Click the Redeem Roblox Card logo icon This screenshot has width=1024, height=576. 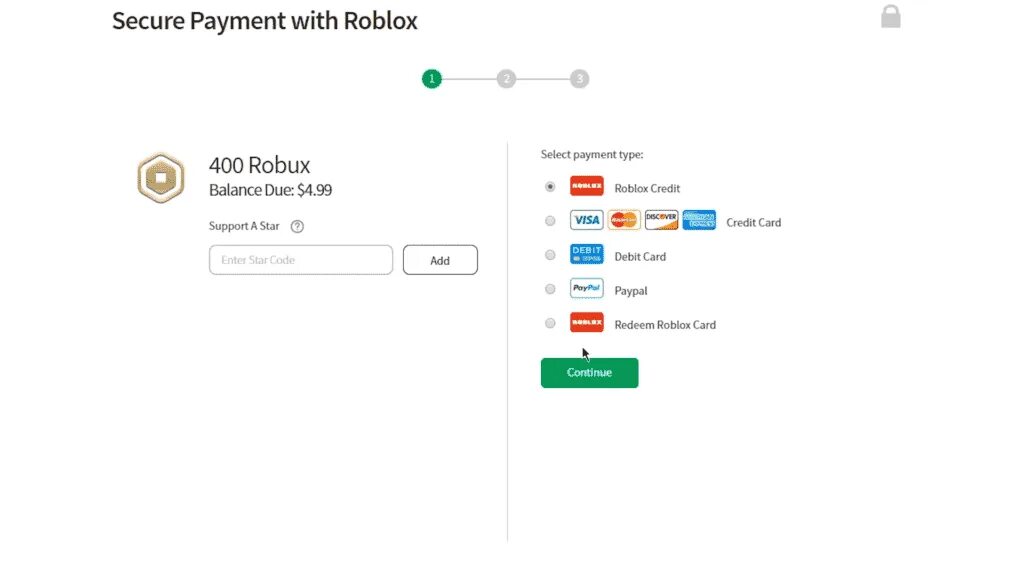(586, 322)
